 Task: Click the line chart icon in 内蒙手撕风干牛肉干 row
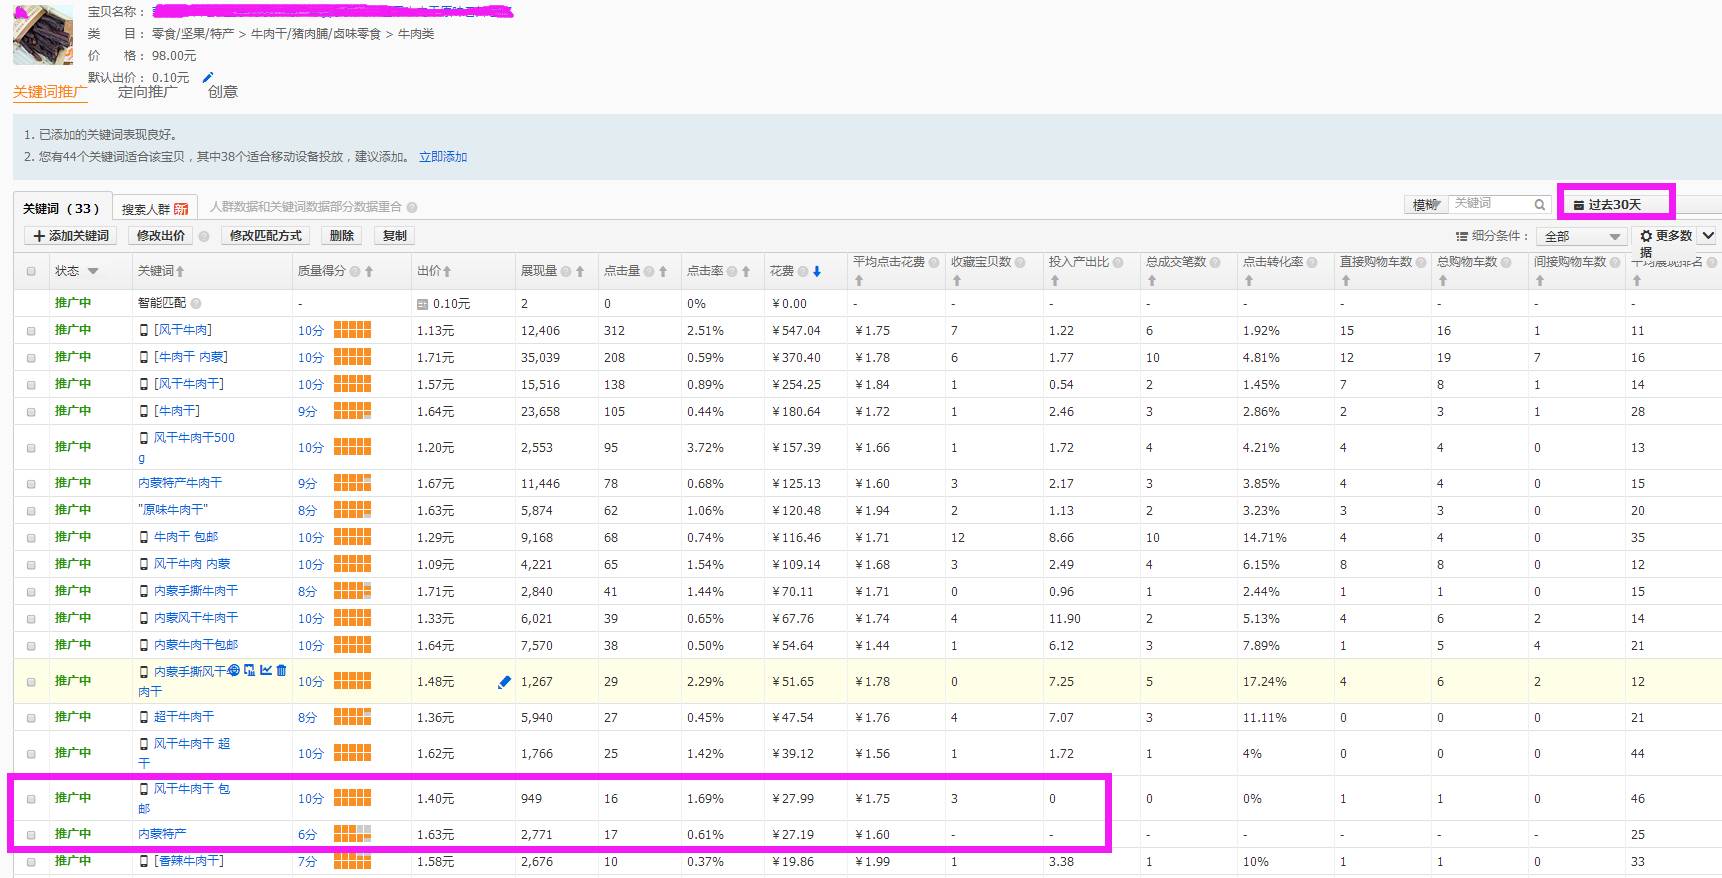tap(266, 671)
